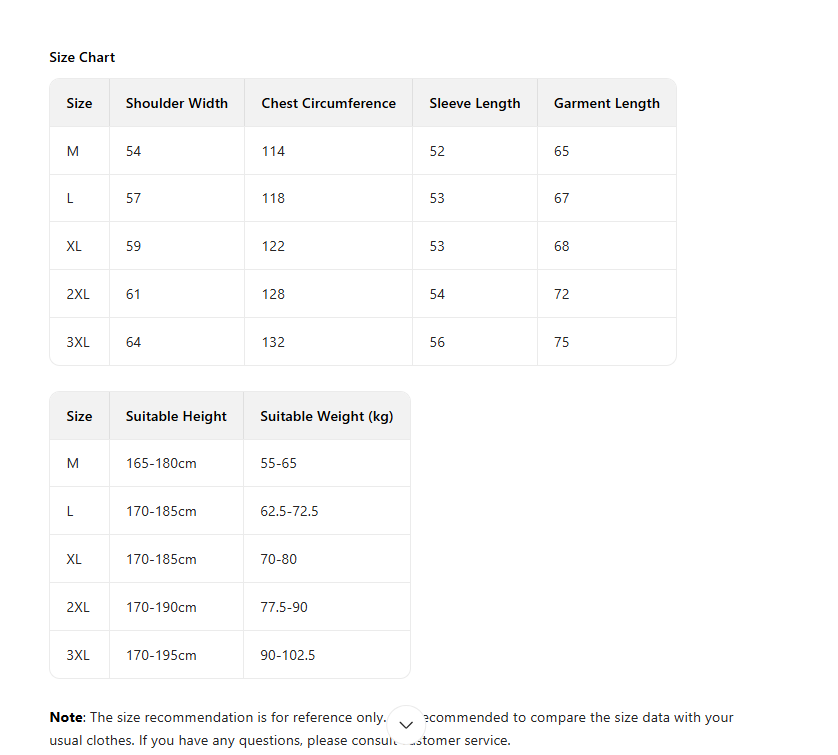Click the 3XL row in measurements table

pos(78,342)
